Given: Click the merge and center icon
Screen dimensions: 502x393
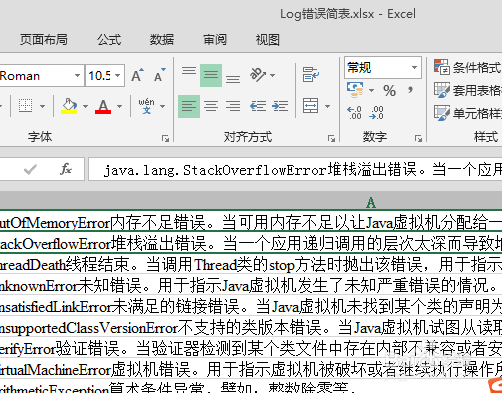Looking at the screenshot, I should pyautogui.click(x=310, y=106).
